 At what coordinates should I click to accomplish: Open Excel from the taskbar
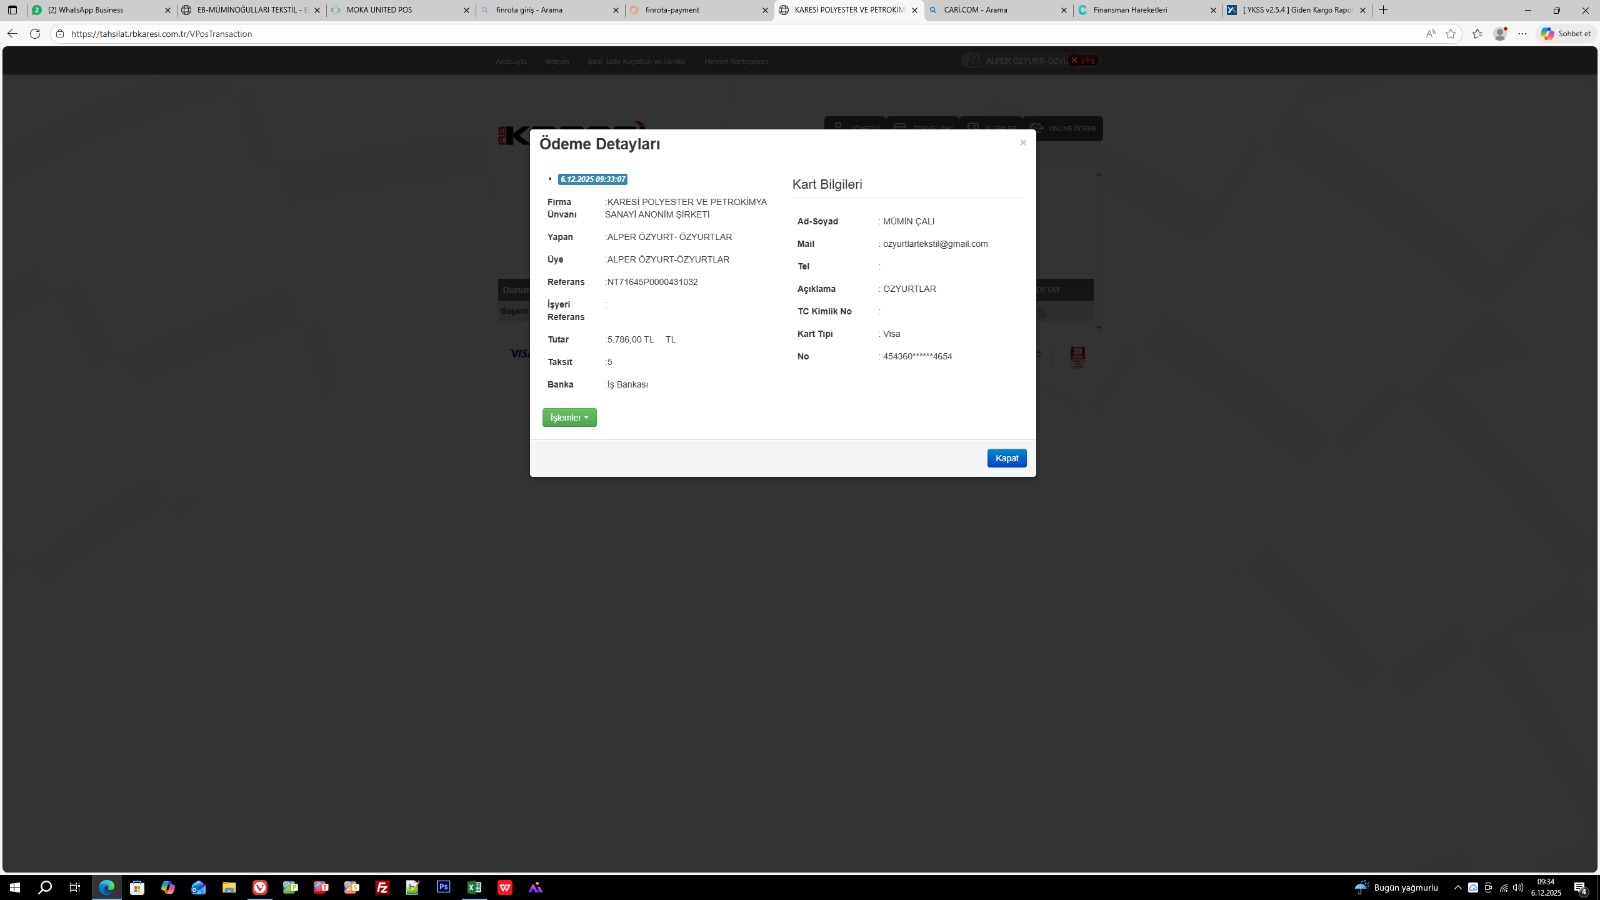pyautogui.click(x=474, y=887)
